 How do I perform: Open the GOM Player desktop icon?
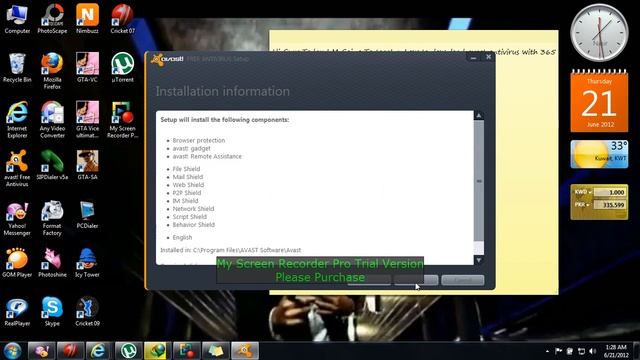17,262
